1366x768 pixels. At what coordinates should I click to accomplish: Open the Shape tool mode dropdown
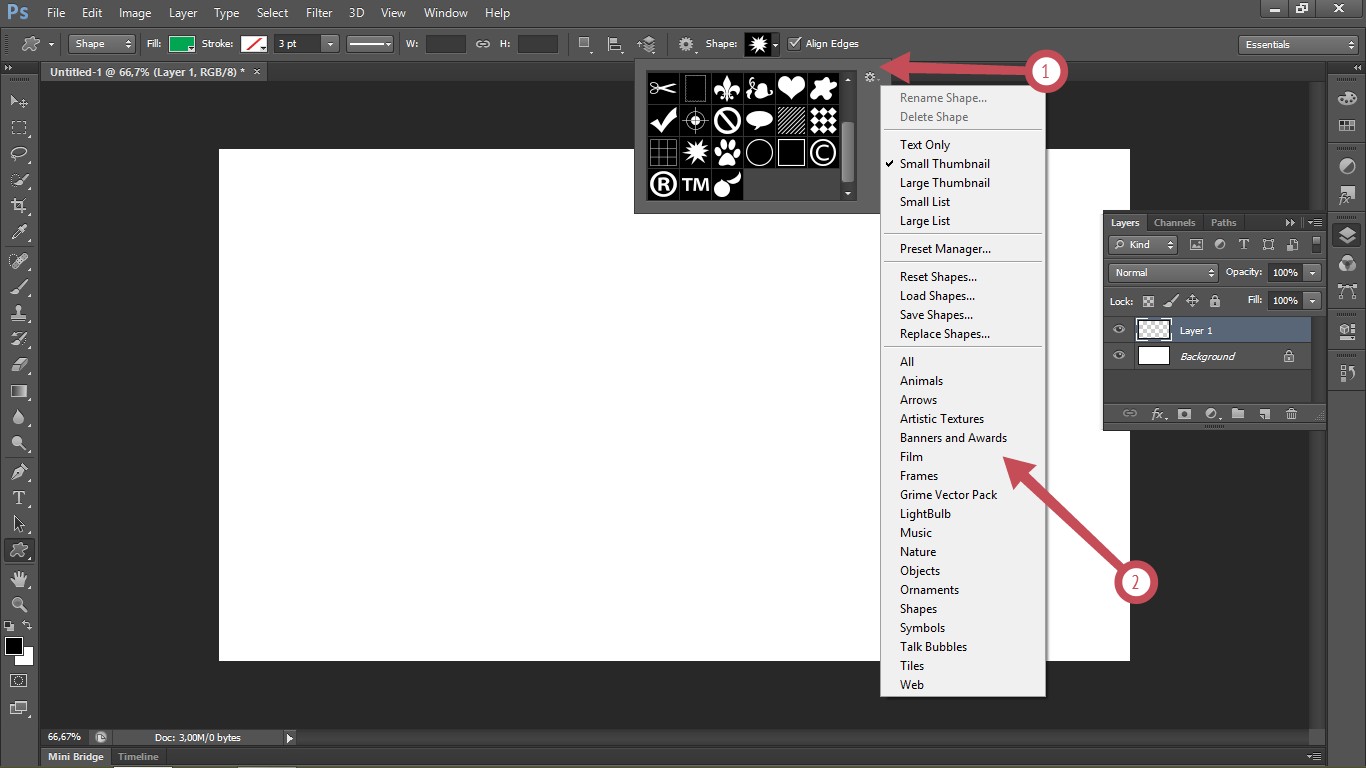click(102, 44)
